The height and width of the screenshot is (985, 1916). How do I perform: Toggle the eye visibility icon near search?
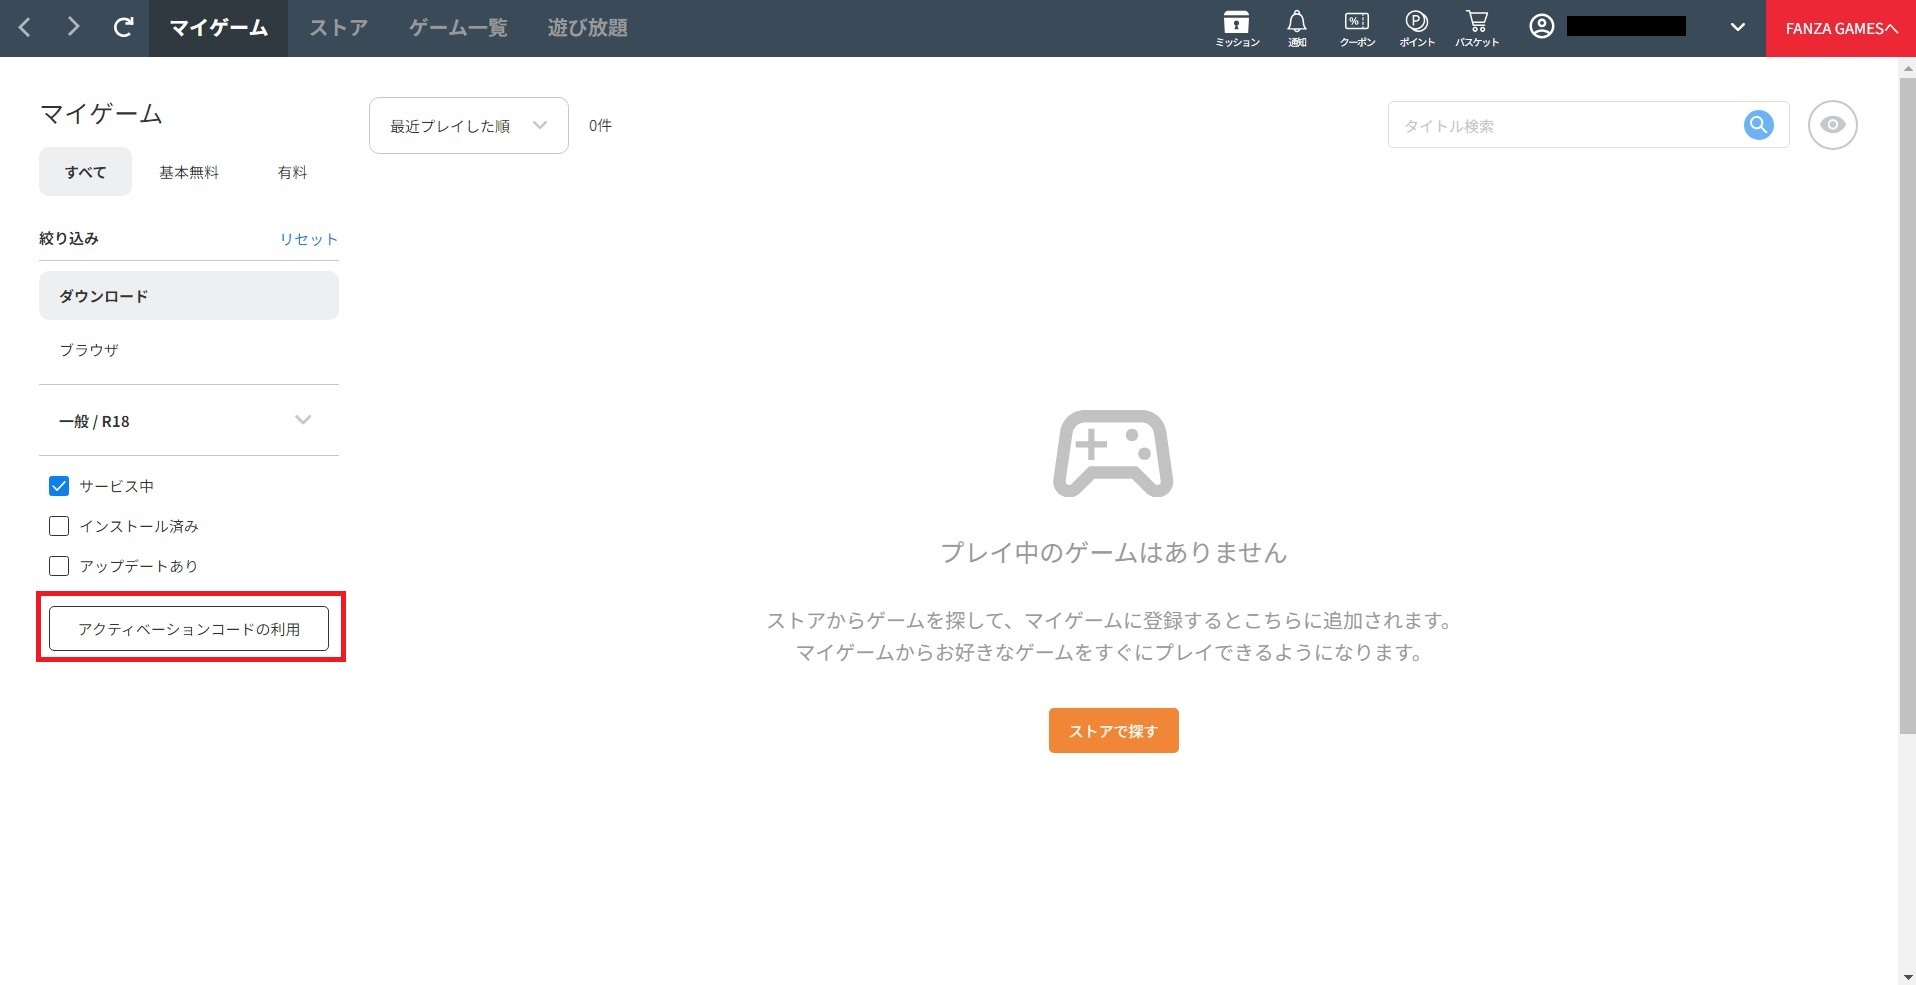[1832, 124]
